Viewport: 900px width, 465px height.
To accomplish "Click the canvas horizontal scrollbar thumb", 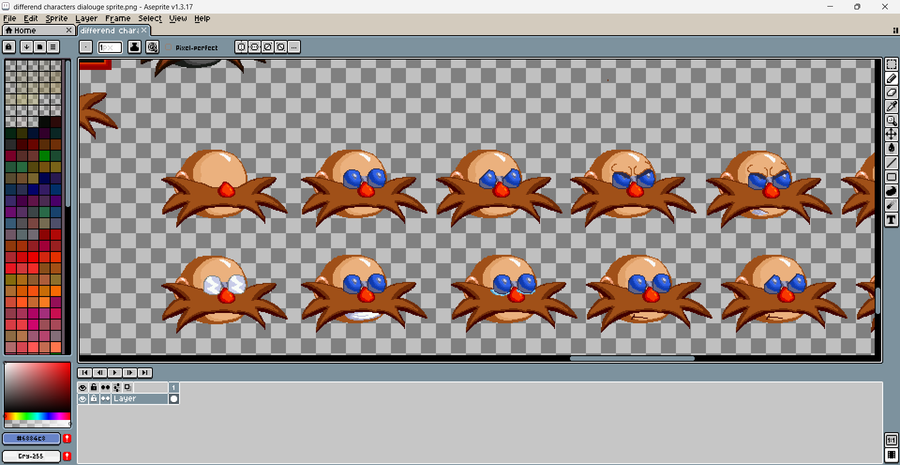I will pyautogui.click(x=632, y=358).
